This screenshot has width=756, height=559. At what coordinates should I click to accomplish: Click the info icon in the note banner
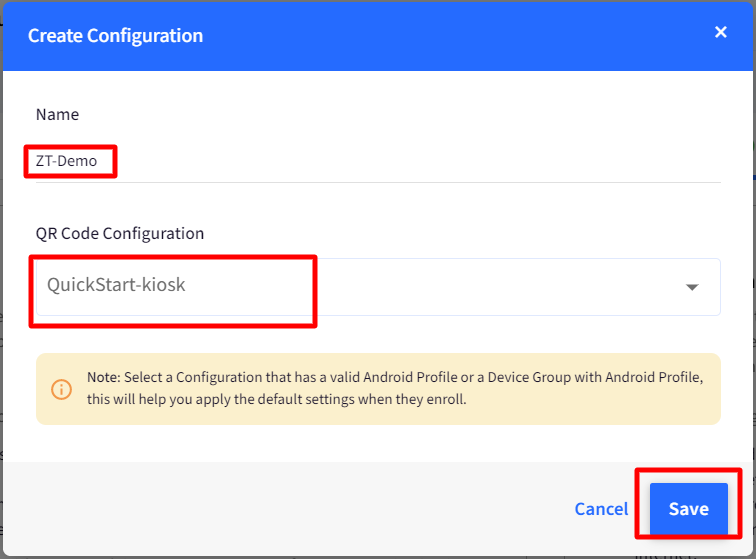point(62,389)
